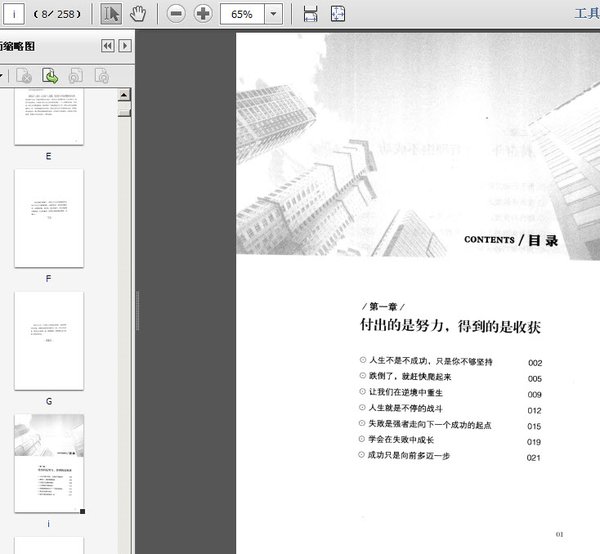Click the thumbnail scrollbar up arrow
600x554 pixels.
pos(124,95)
